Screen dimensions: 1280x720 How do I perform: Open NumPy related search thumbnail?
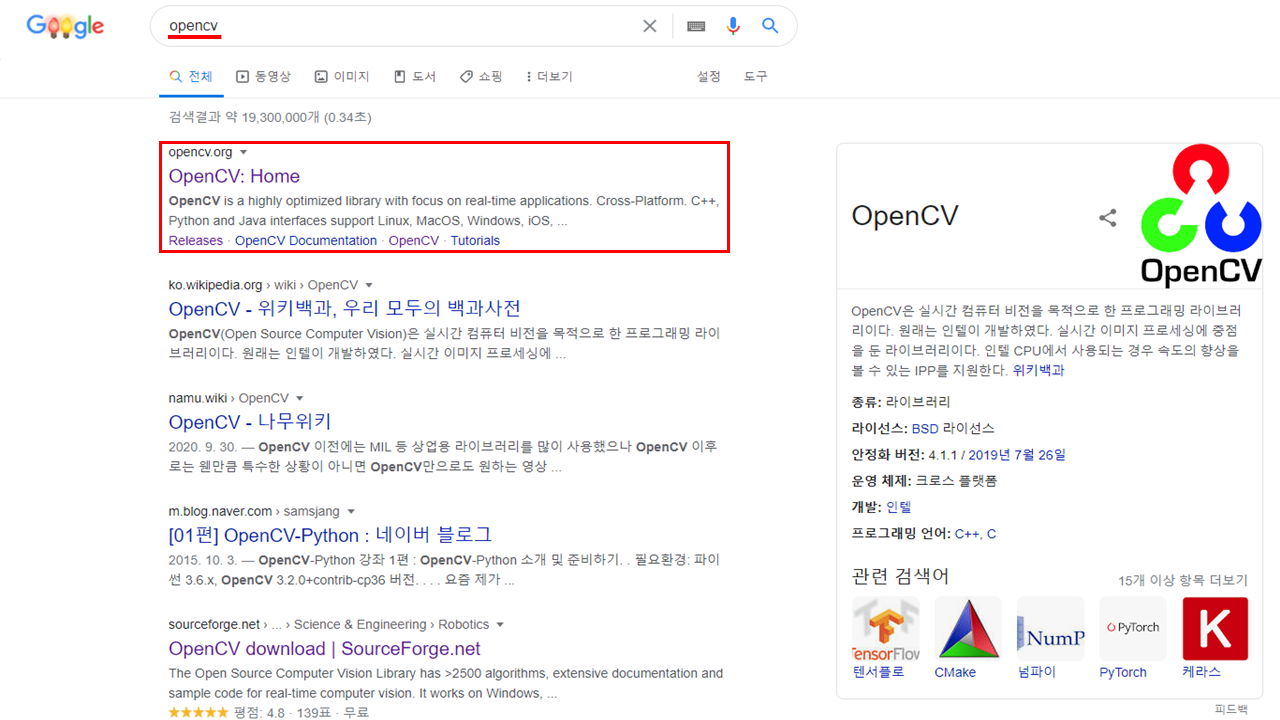click(1050, 628)
